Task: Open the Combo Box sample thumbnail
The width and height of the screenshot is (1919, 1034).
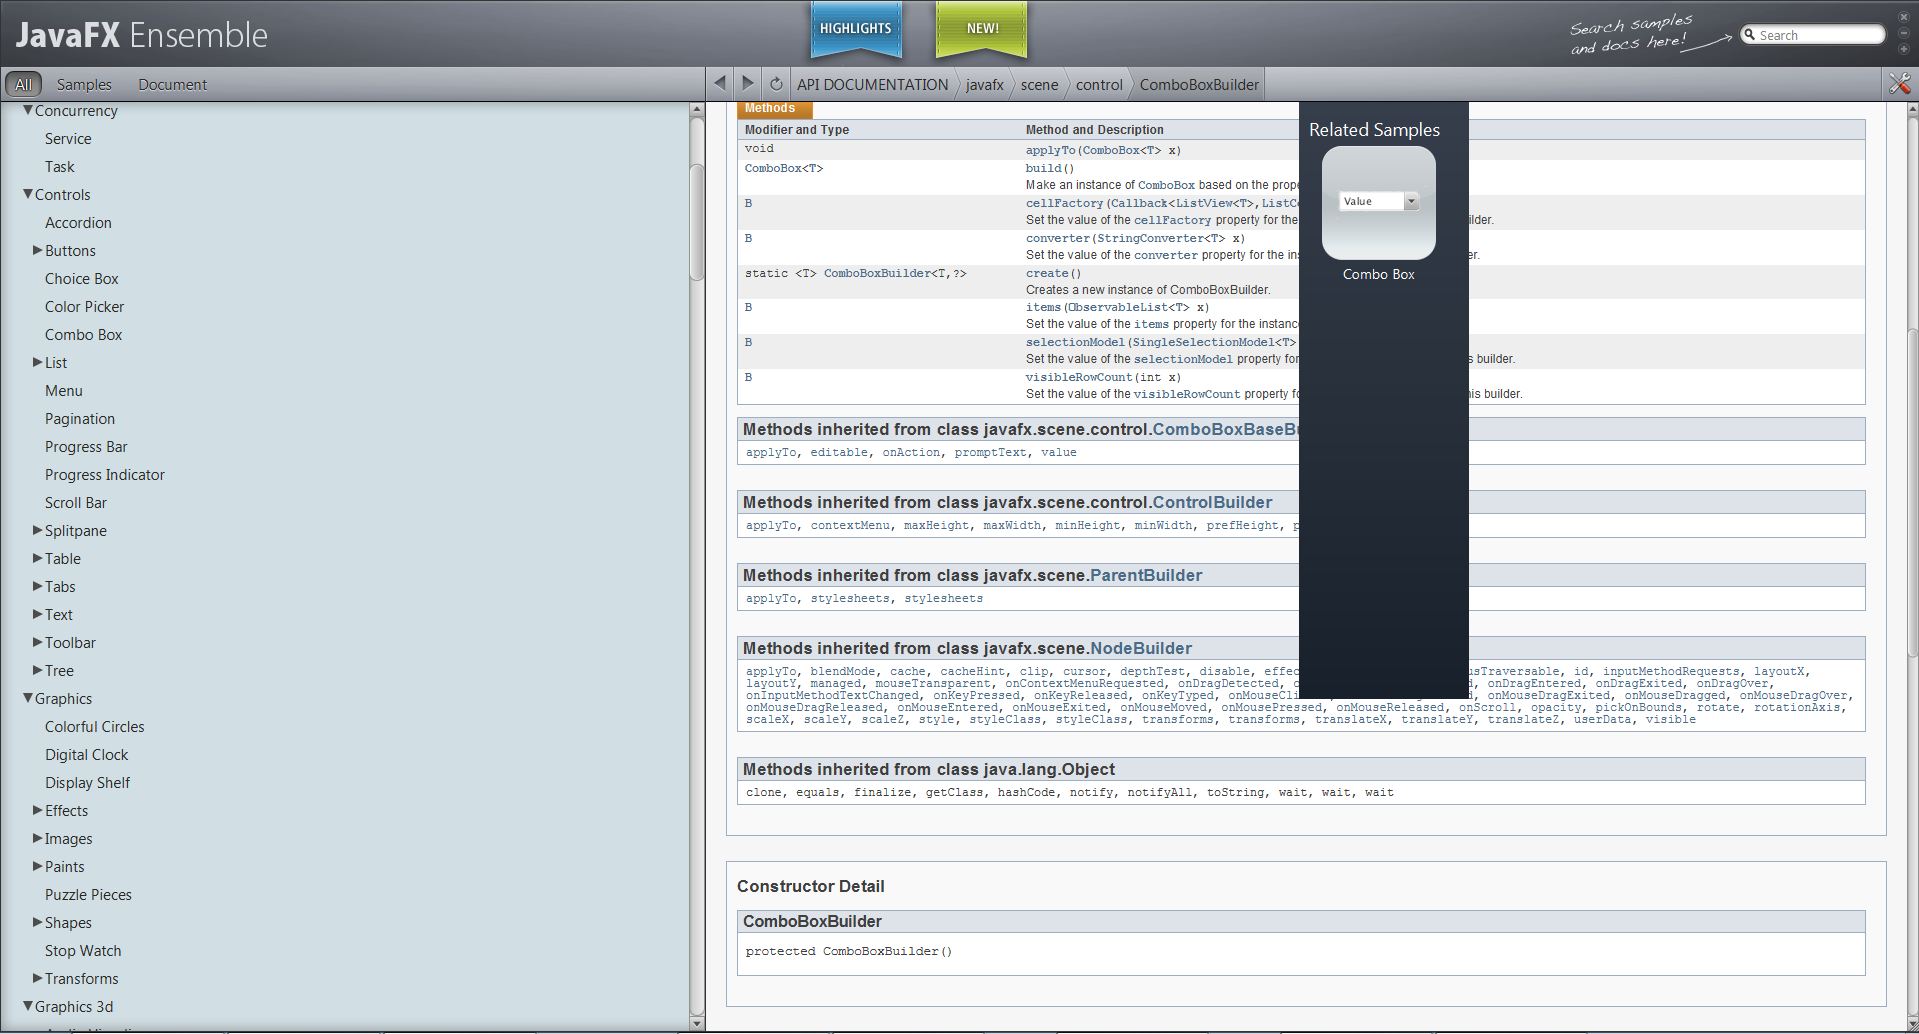Action: tap(1378, 203)
